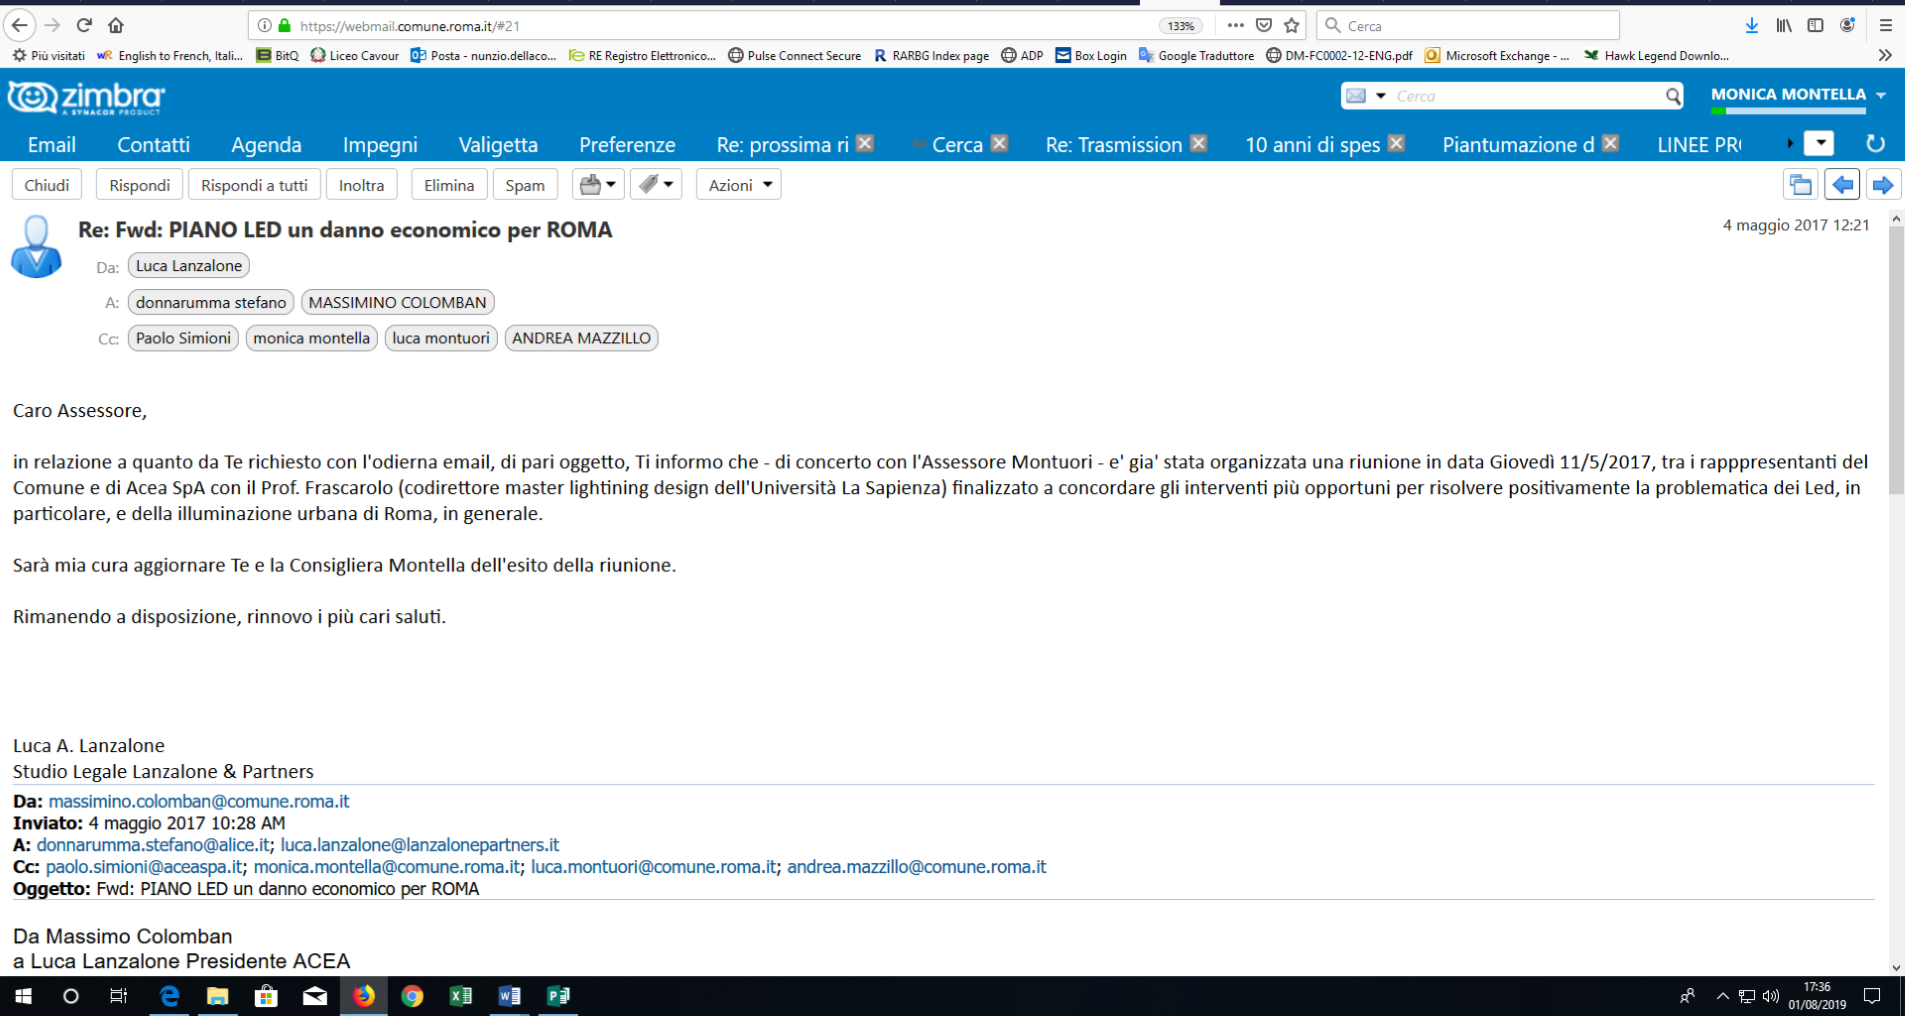1905x1017 pixels.
Task: Open the Azioni dropdown menu
Action: click(x=739, y=185)
